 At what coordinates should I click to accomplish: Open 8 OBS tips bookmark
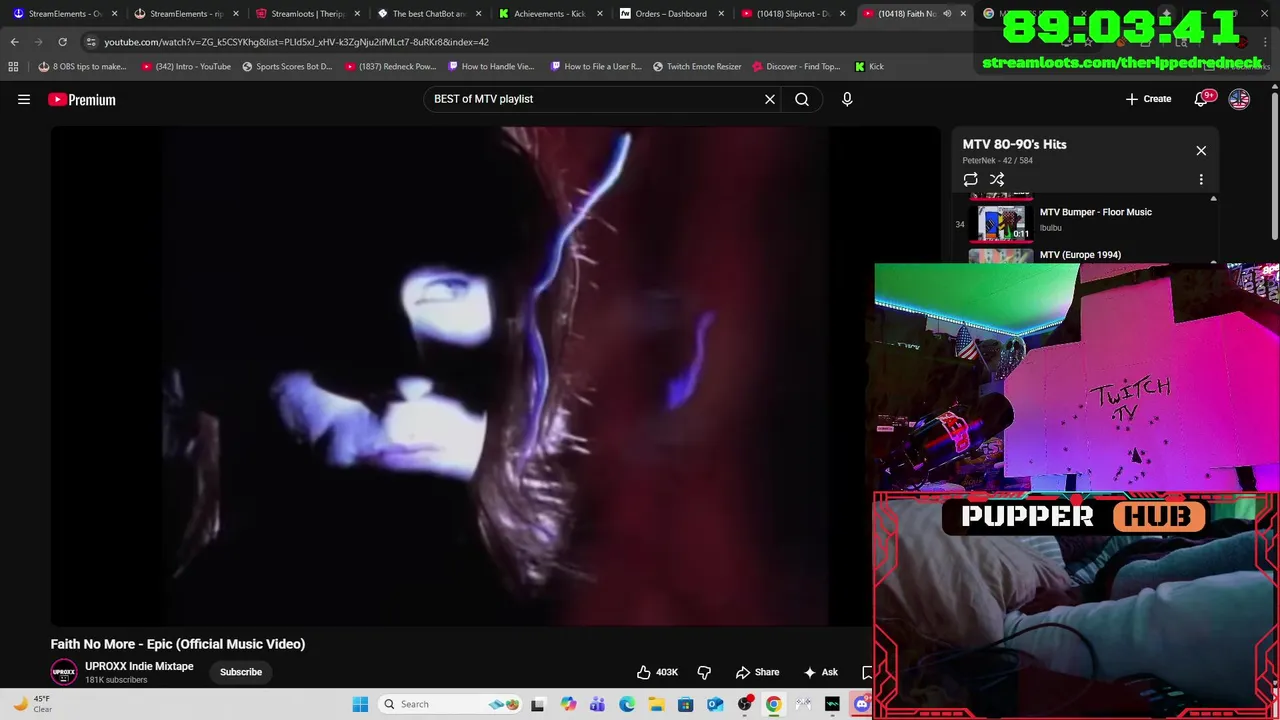tap(82, 67)
